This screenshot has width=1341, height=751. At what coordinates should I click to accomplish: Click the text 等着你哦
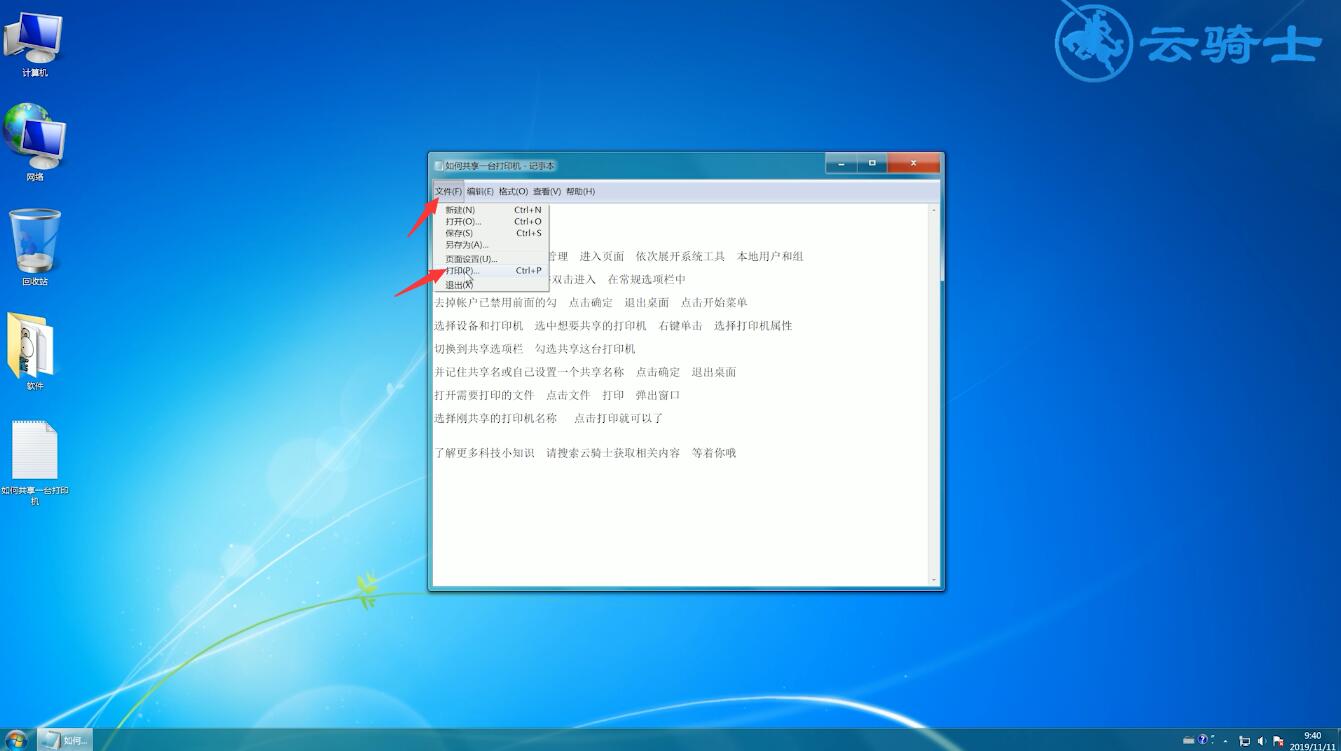(x=714, y=453)
